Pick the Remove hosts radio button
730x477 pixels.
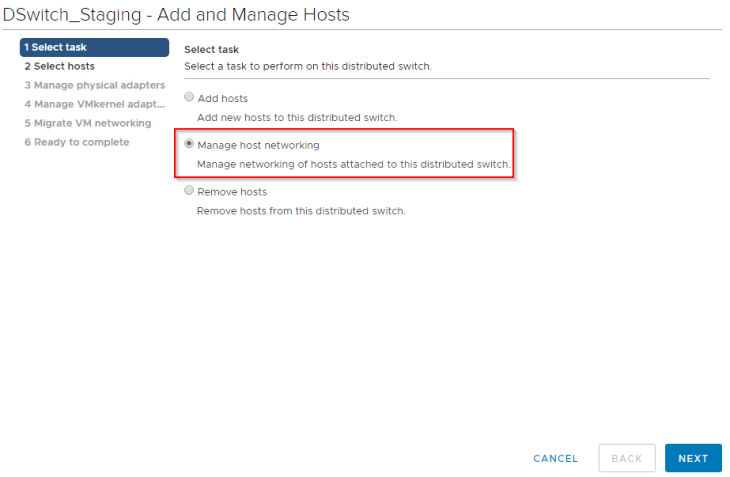[x=189, y=191]
